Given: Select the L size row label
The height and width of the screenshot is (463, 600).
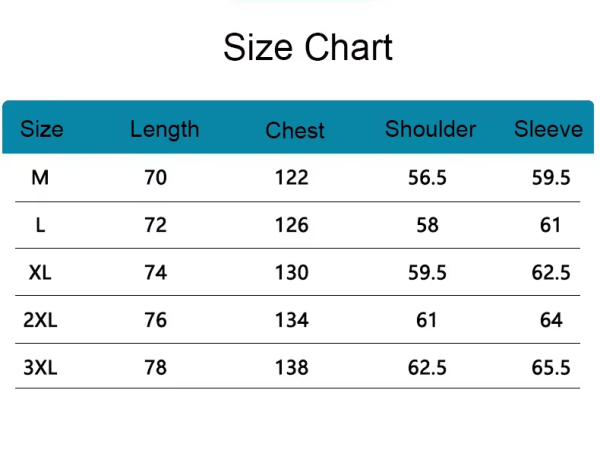Looking at the screenshot, I should (x=40, y=225).
